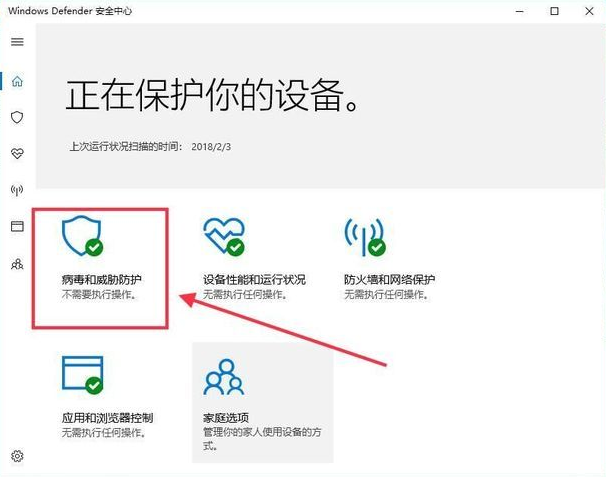Open 病毒和威胁防护 text link
This screenshot has height=477, width=606.
point(101,280)
